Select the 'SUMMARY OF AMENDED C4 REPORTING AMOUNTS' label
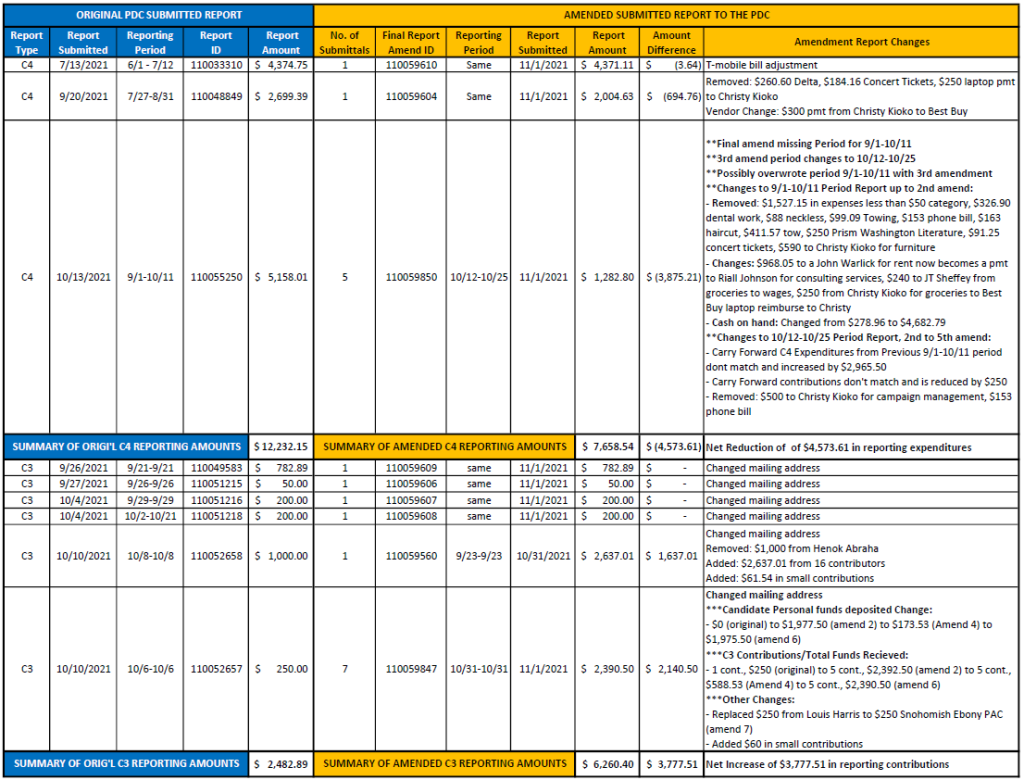1024x780 pixels. 443,446
